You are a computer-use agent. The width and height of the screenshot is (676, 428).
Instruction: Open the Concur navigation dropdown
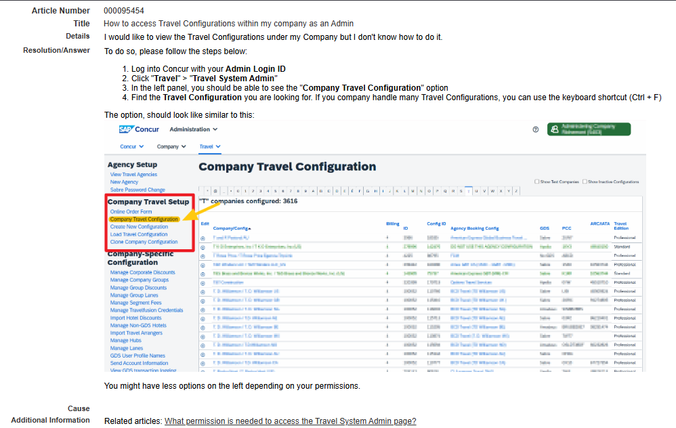pos(131,147)
